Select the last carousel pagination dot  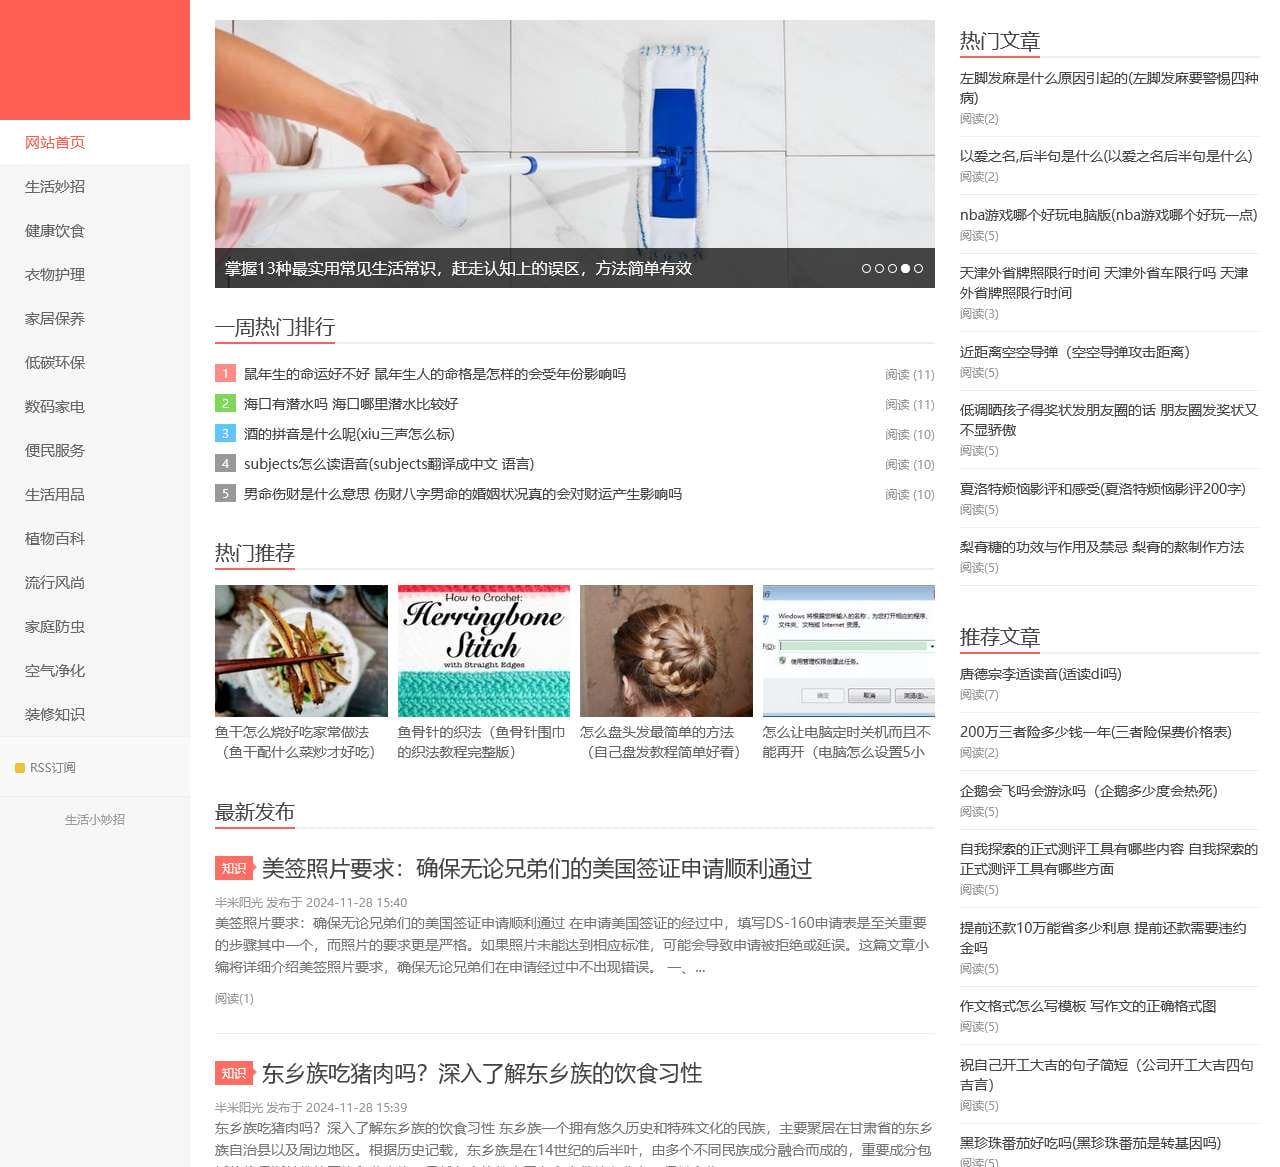[918, 268]
